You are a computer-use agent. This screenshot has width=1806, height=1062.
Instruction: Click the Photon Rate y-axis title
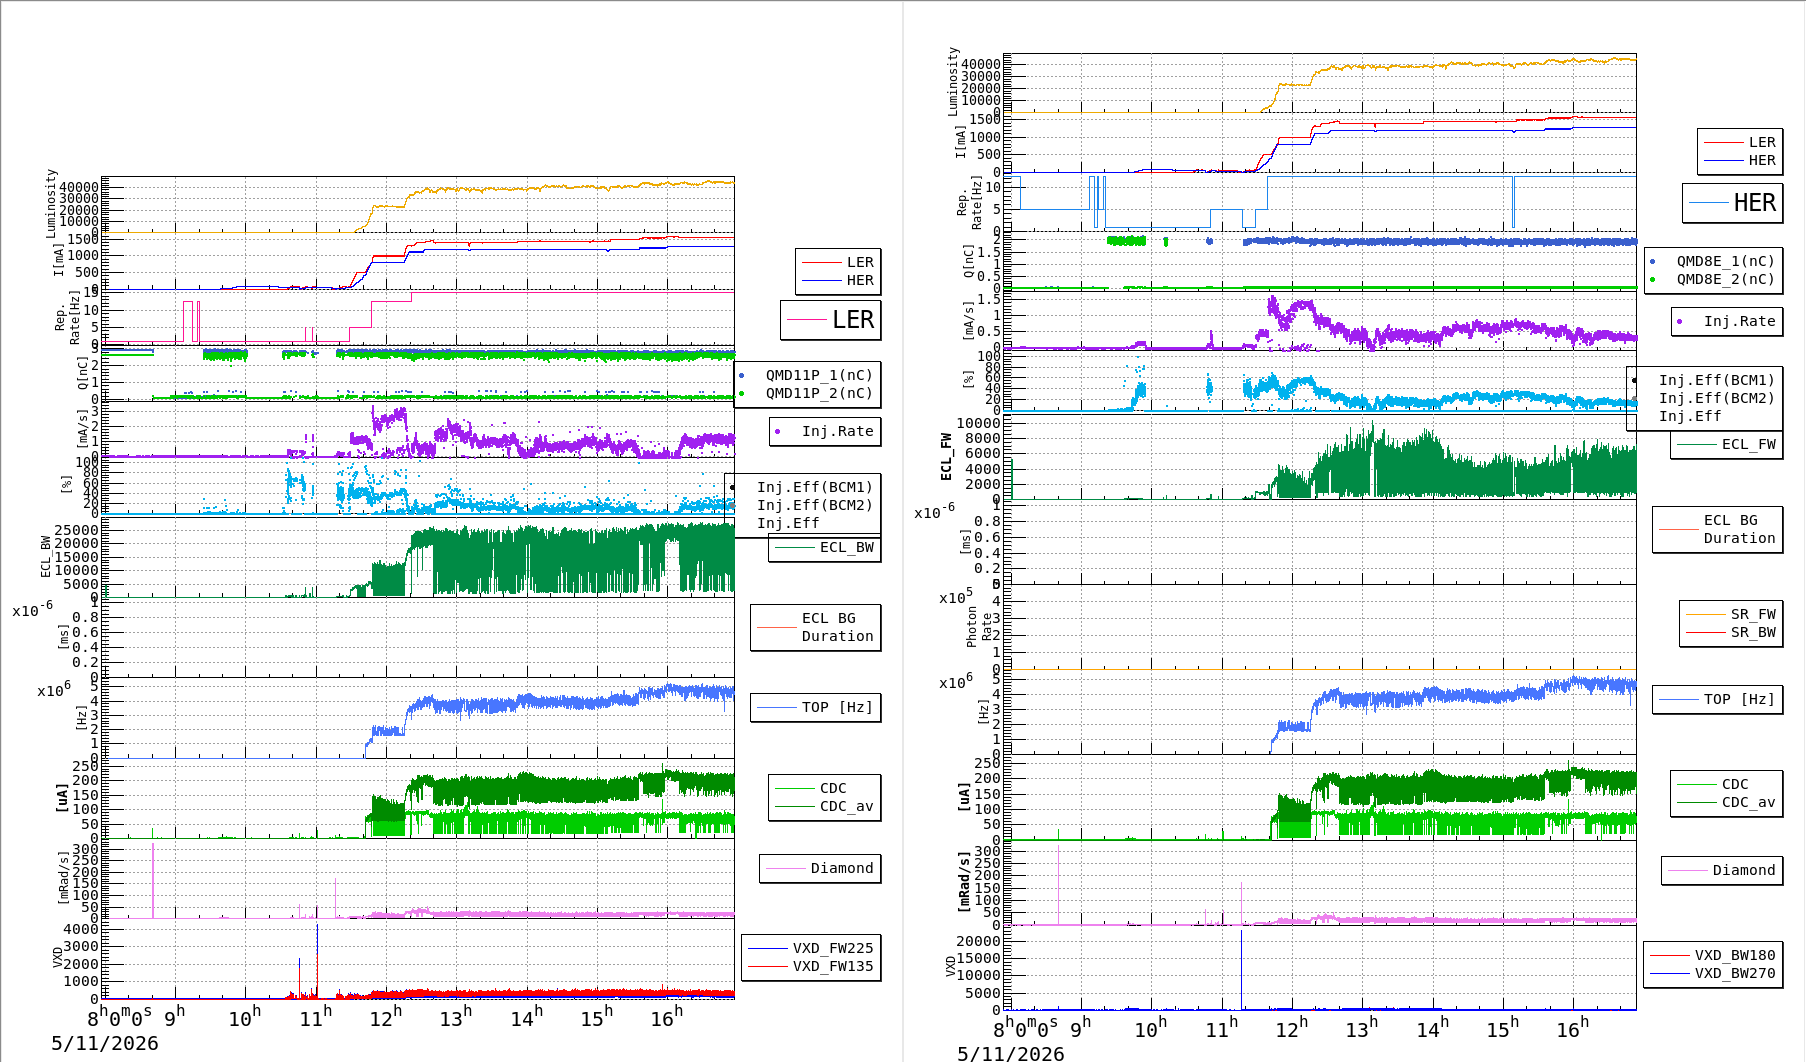tap(980, 627)
